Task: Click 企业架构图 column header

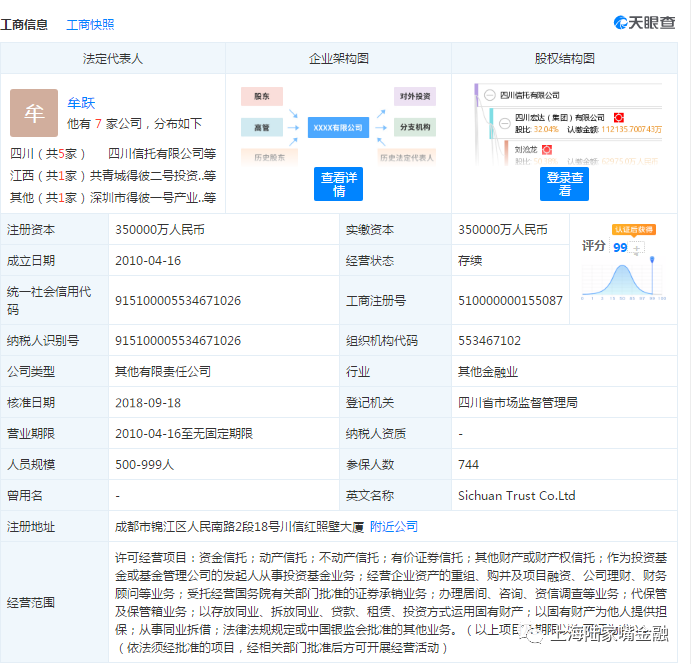Action: (x=338, y=59)
